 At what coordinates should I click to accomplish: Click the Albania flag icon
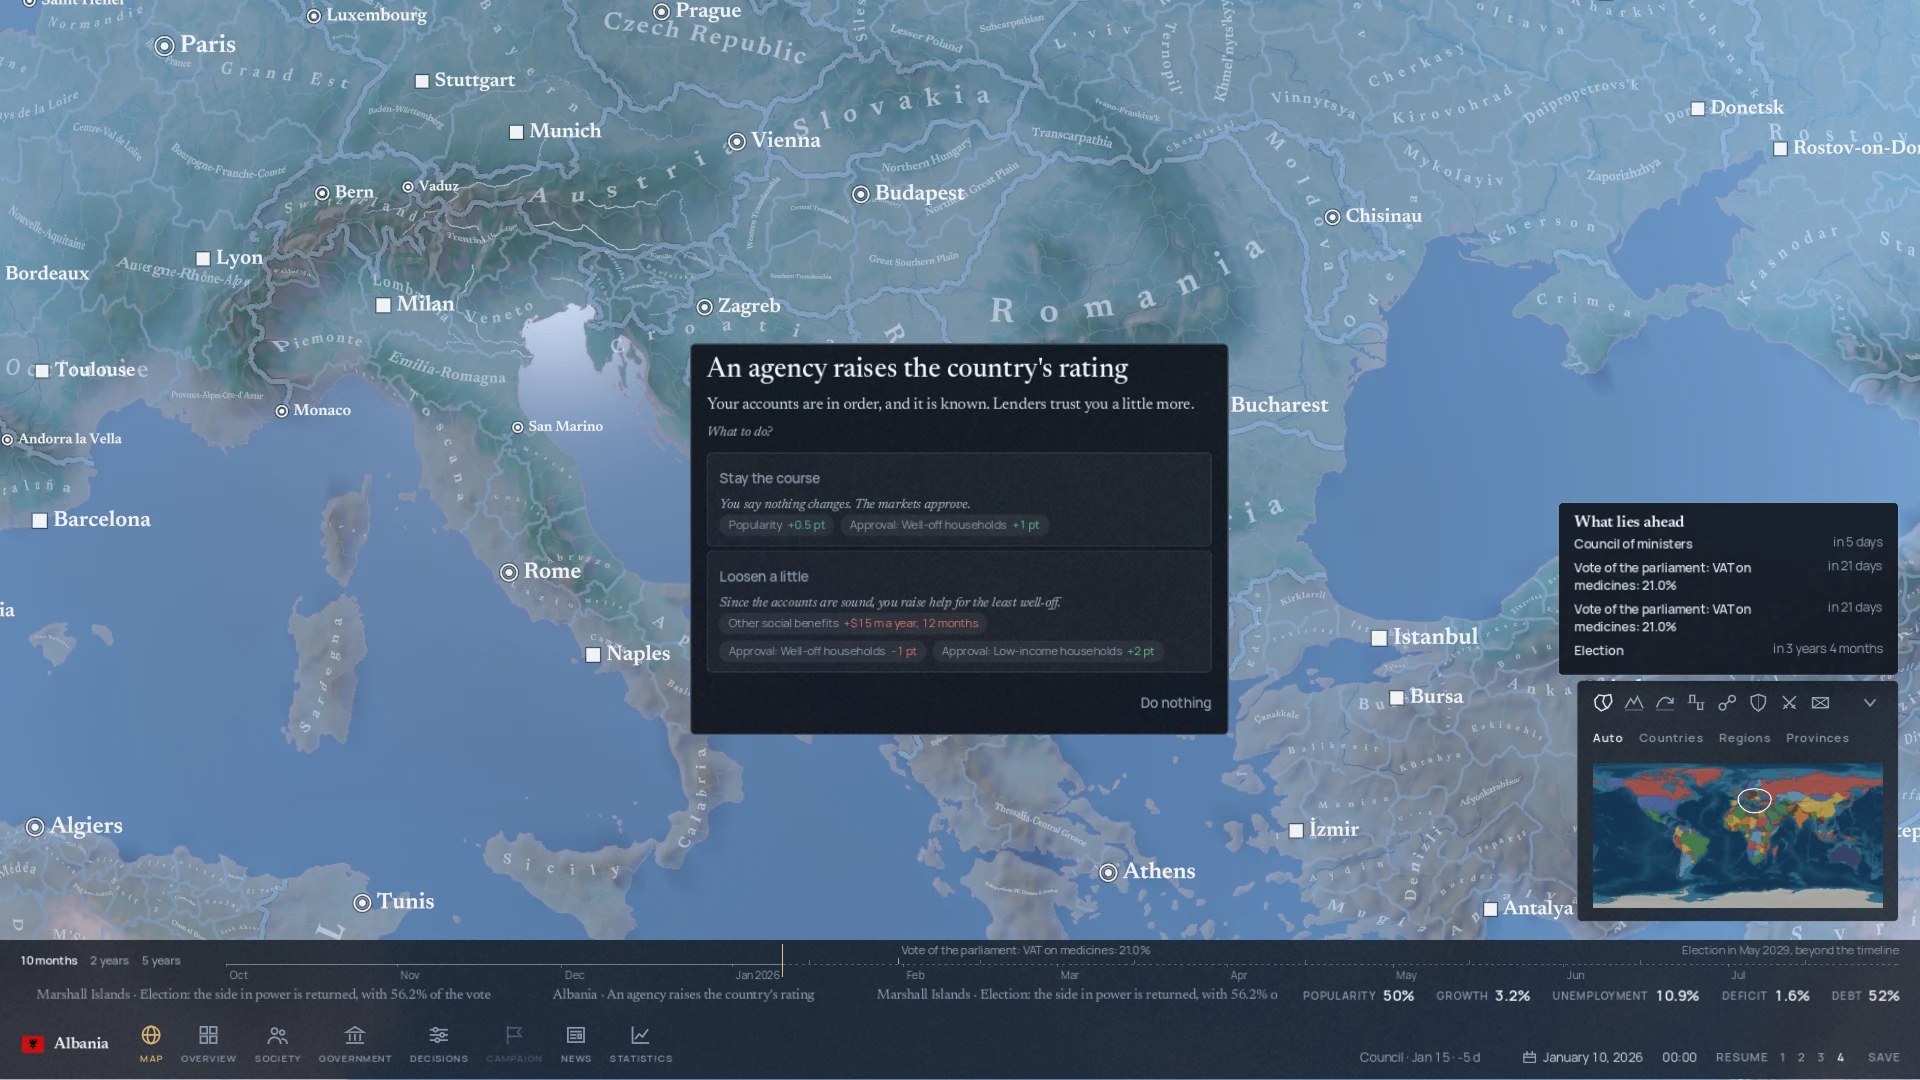click(x=33, y=1044)
